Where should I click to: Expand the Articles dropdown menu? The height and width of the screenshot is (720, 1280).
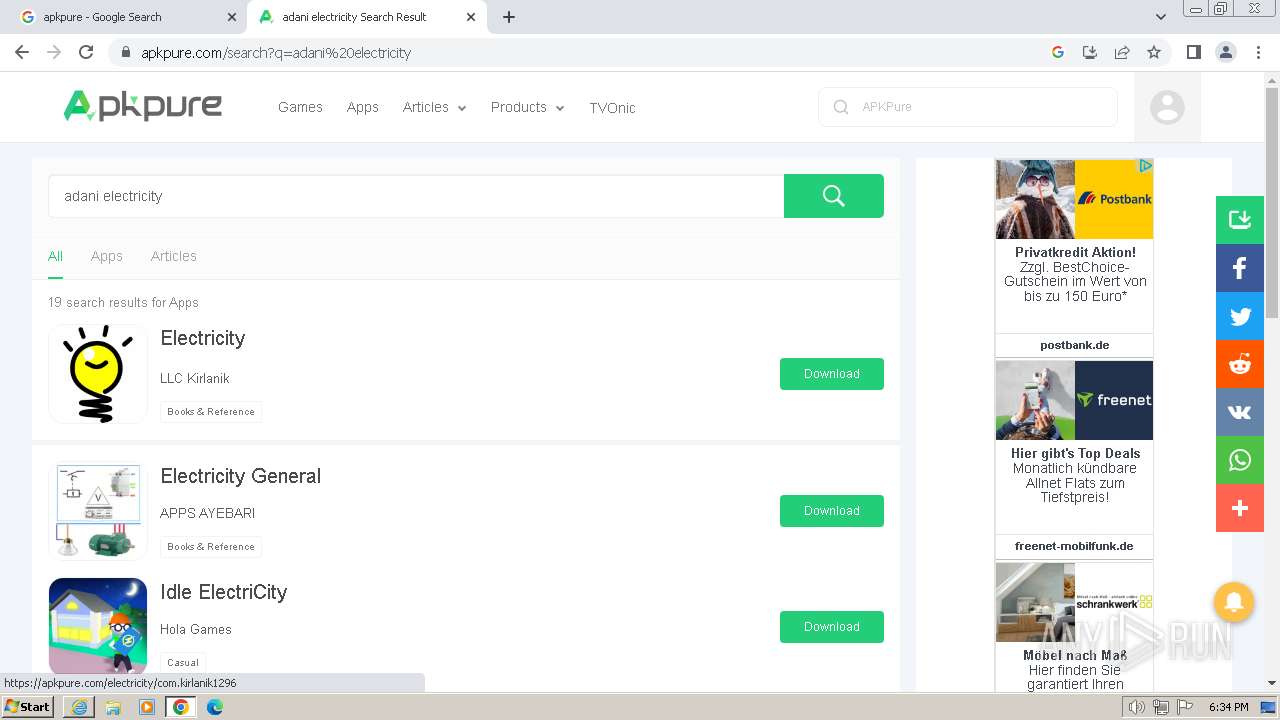click(434, 107)
